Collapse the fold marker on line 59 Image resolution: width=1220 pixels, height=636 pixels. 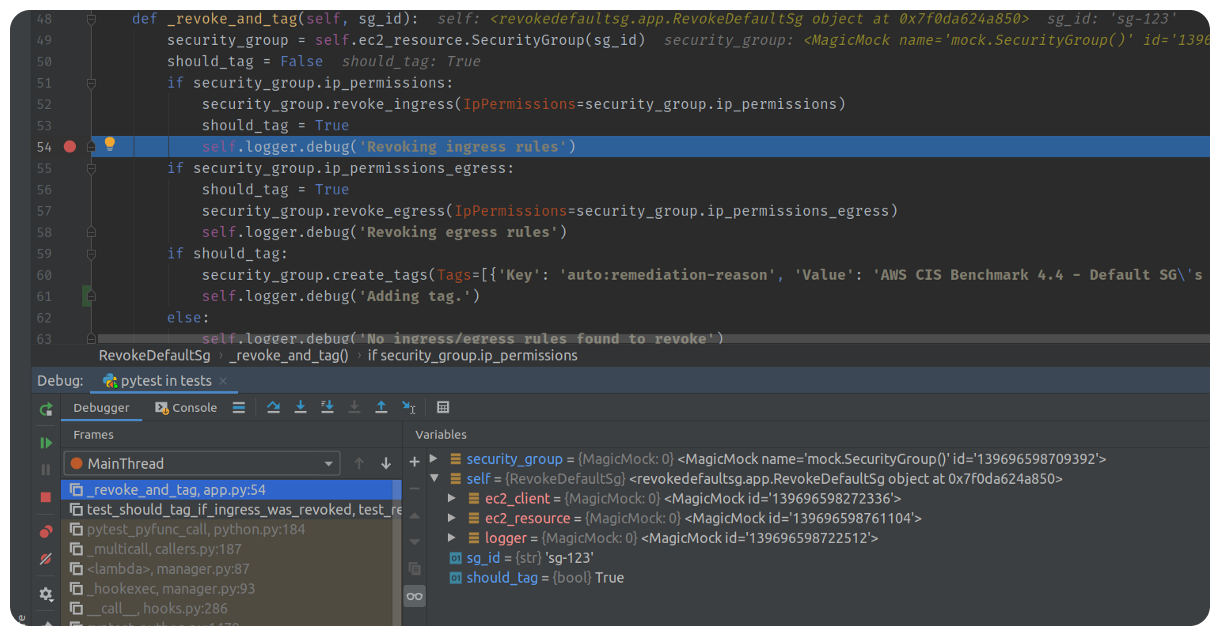coord(91,253)
